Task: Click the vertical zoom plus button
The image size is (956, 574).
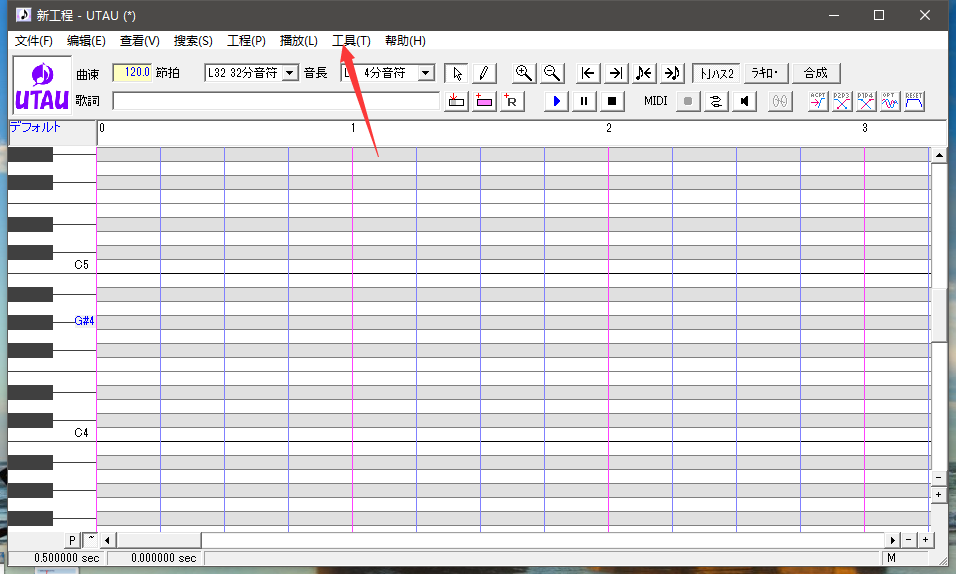Action: pos(939,494)
